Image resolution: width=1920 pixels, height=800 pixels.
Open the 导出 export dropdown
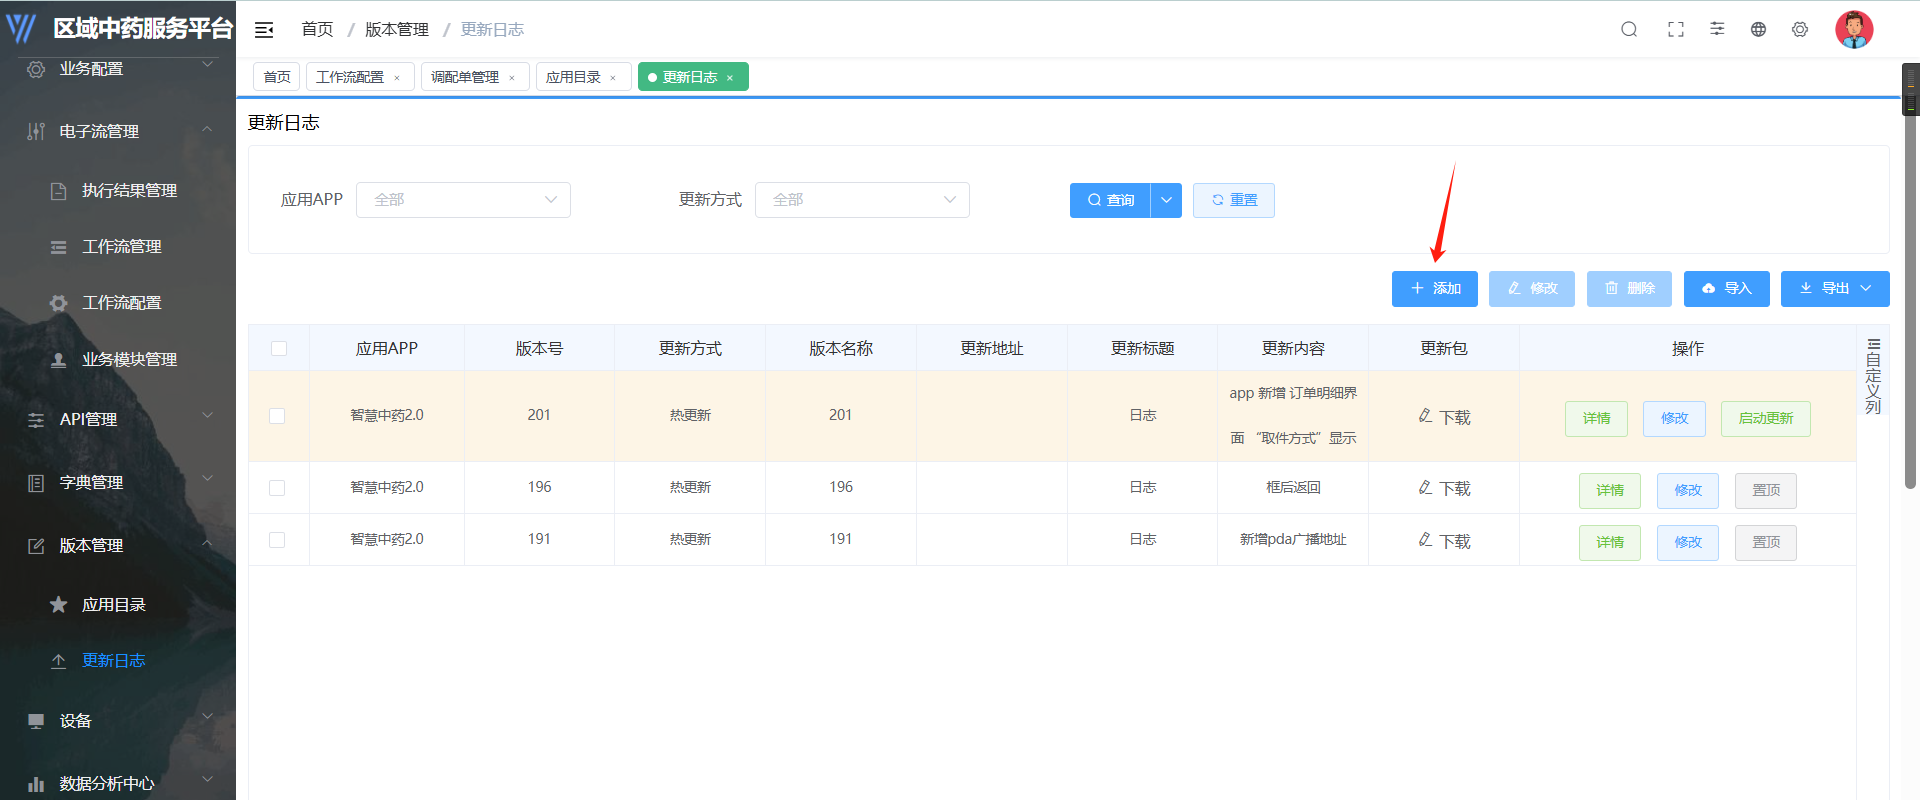coord(1835,288)
